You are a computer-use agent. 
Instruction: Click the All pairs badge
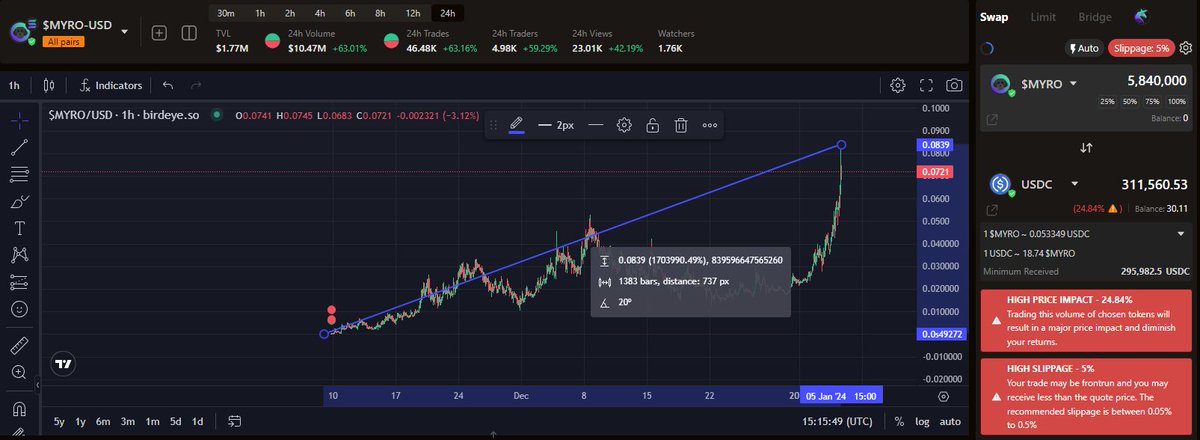(x=64, y=42)
